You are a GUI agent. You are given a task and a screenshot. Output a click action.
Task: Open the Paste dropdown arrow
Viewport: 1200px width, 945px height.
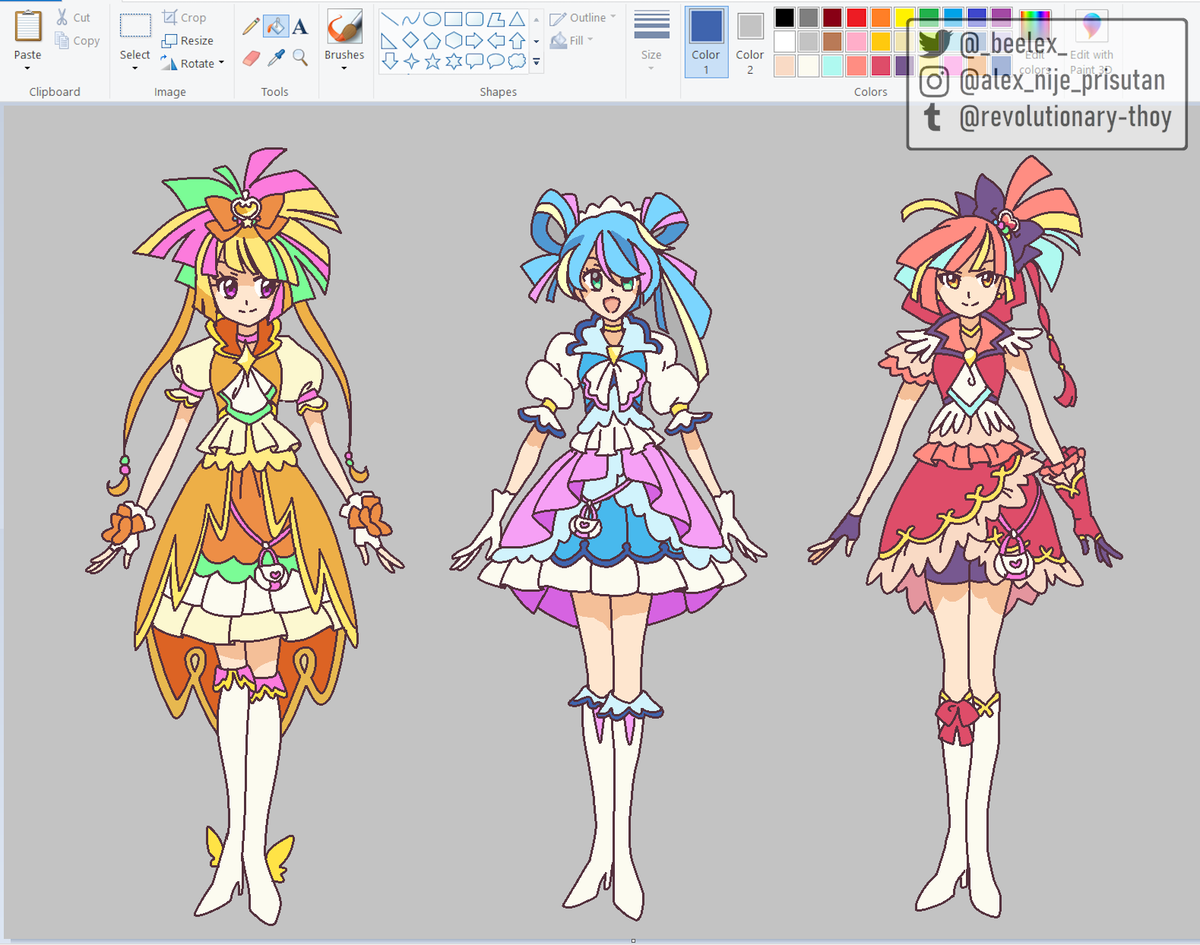(28, 68)
